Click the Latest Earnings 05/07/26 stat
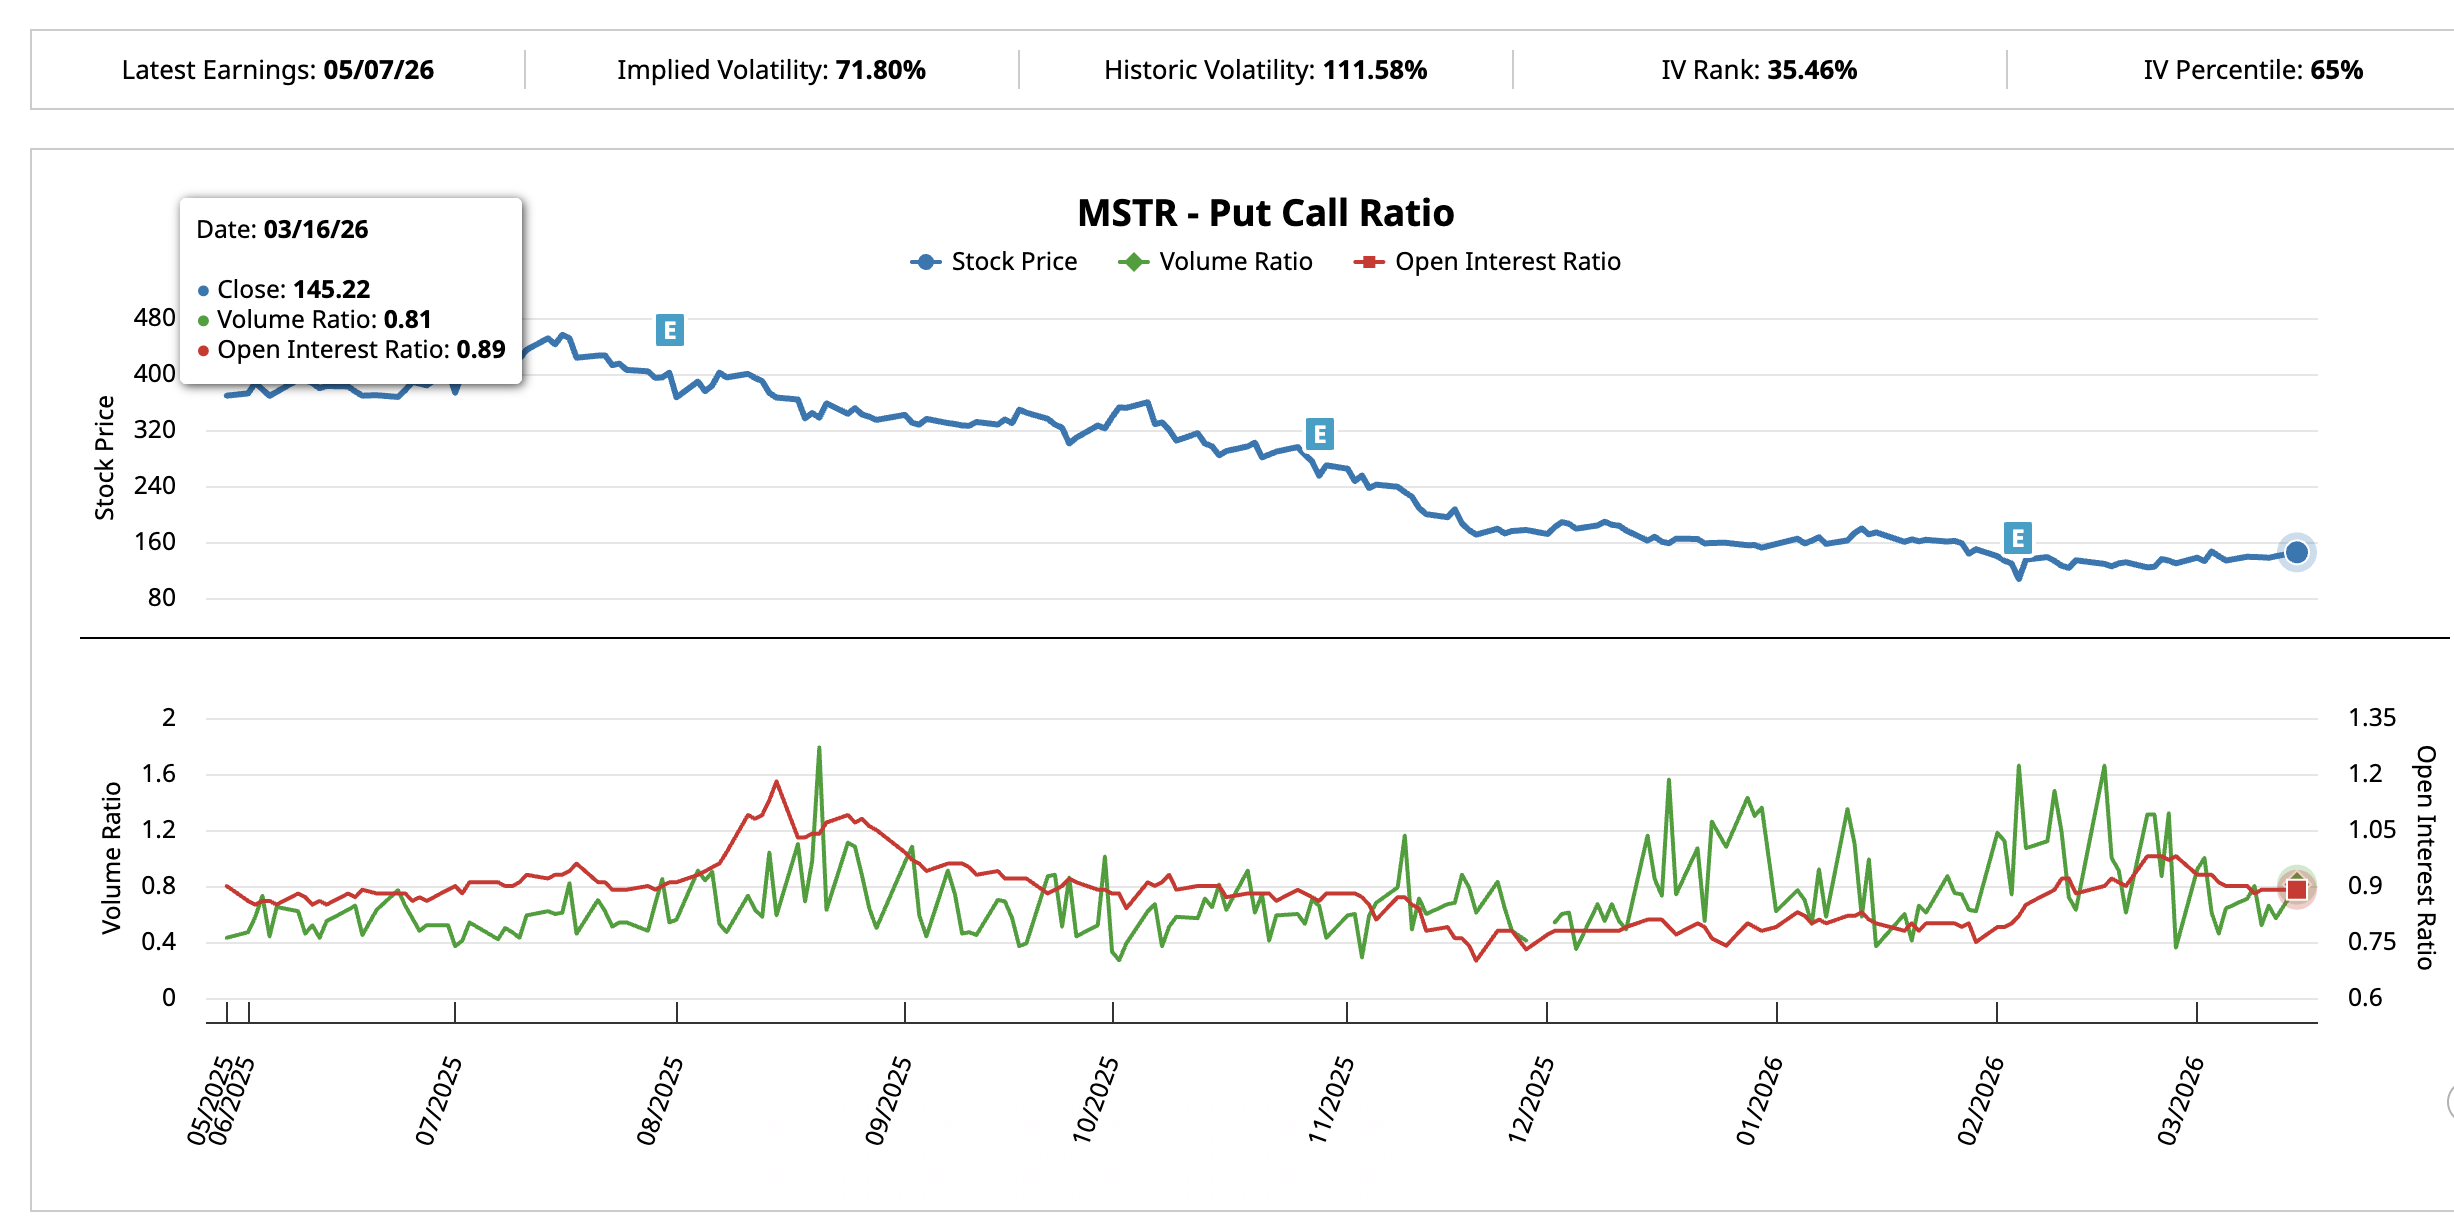 pyautogui.click(x=278, y=70)
